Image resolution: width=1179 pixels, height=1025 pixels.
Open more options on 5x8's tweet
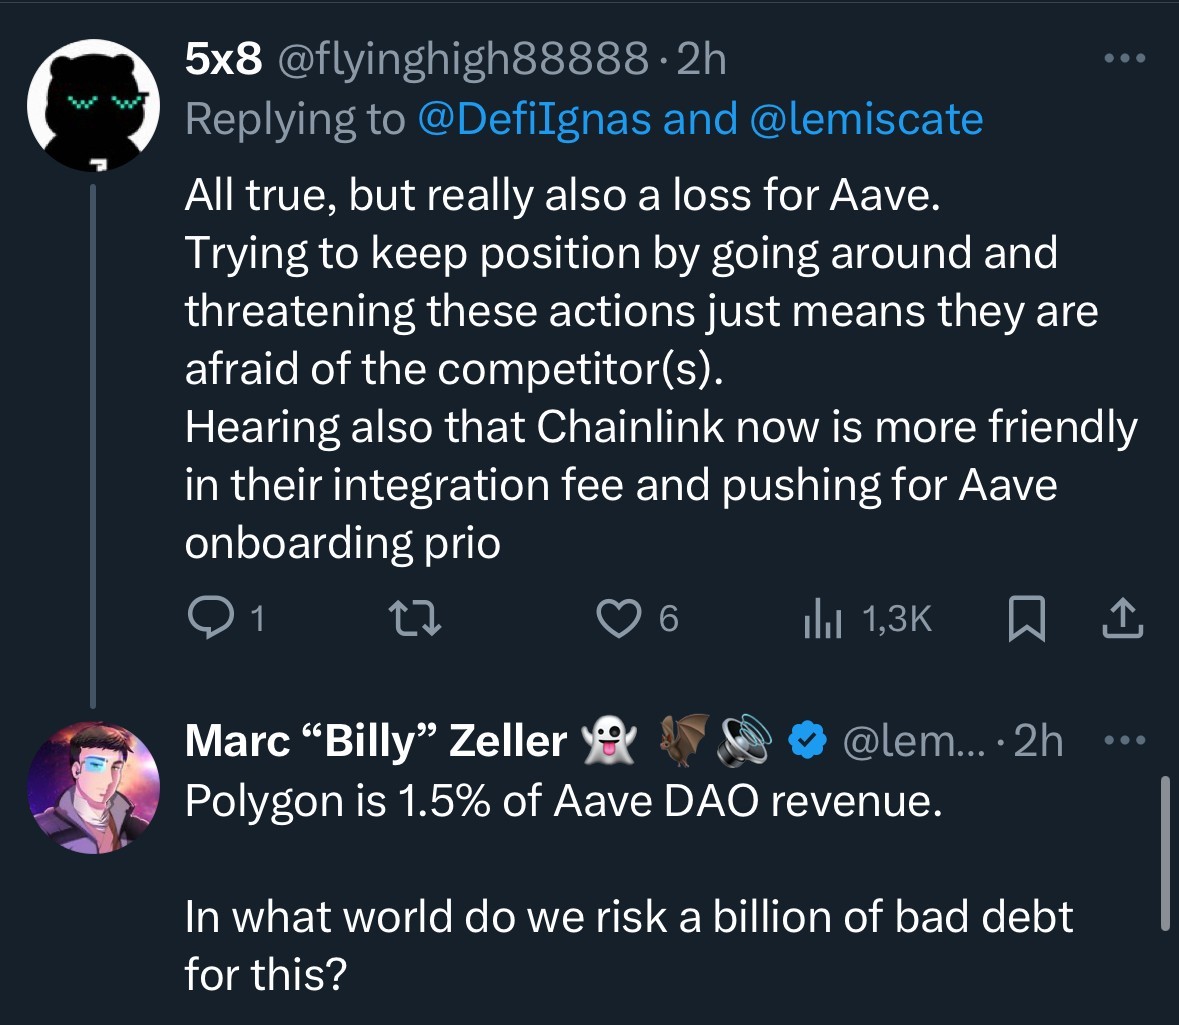coord(1124,58)
